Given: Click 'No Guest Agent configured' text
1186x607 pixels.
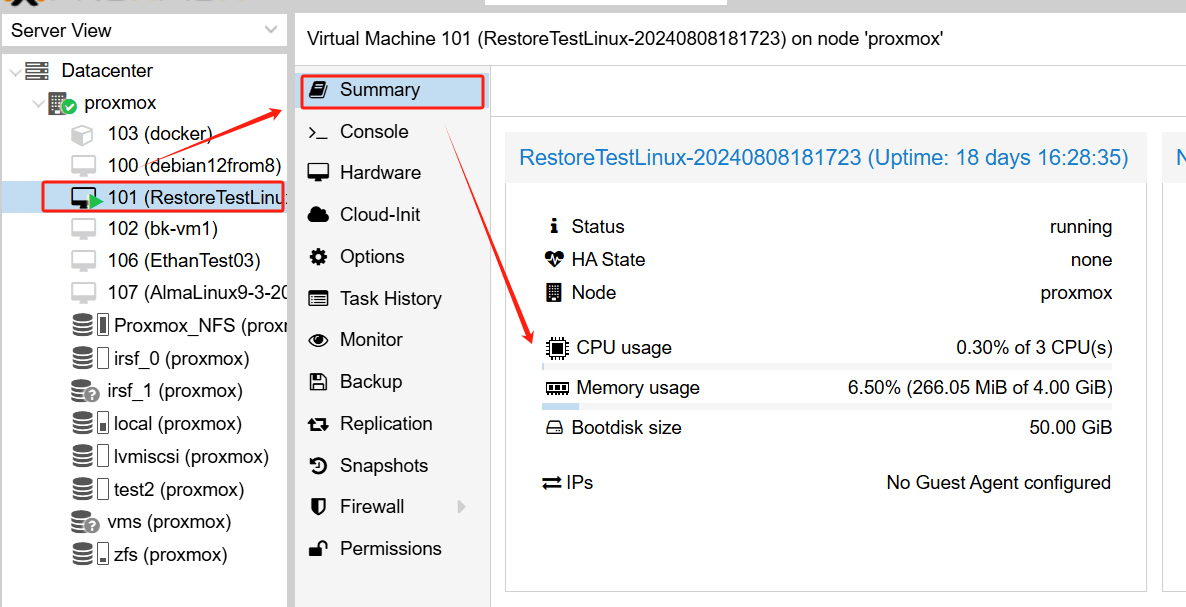Looking at the screenshot, I should click(x=998, y=482).
